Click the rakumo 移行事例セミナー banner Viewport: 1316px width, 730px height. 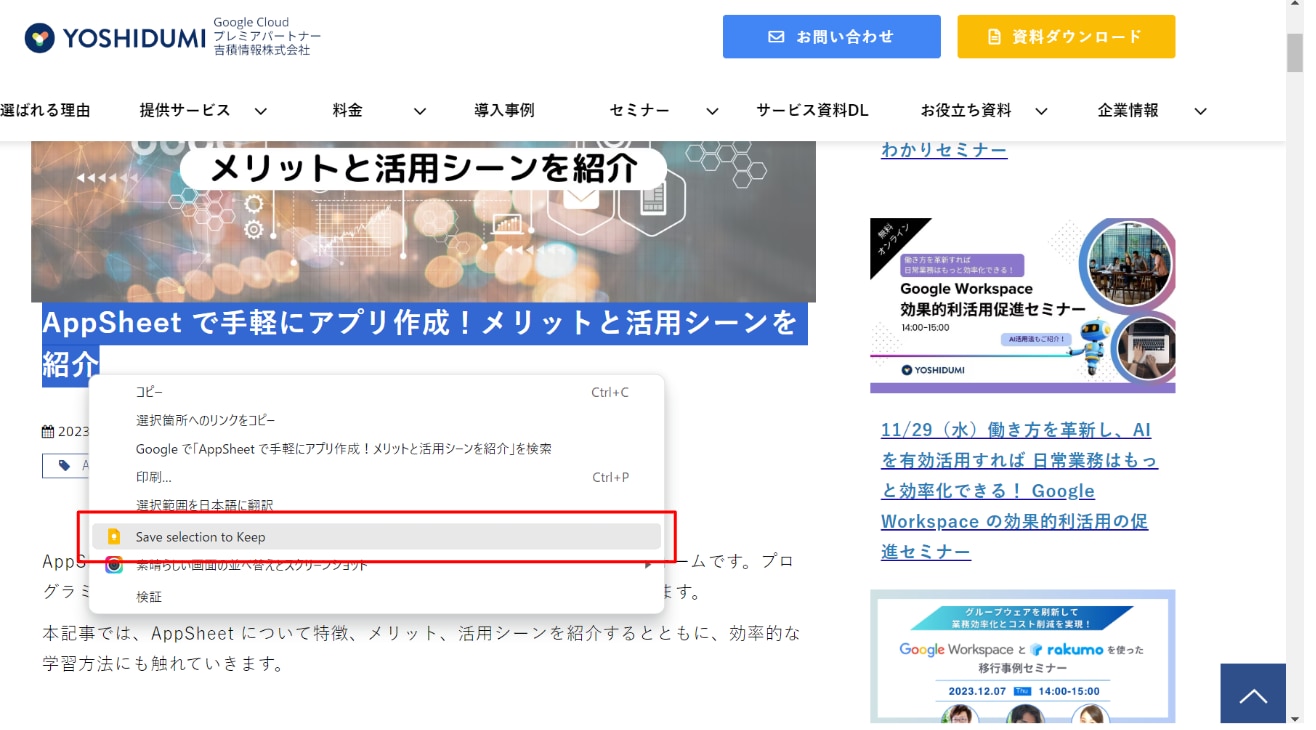1022,656
